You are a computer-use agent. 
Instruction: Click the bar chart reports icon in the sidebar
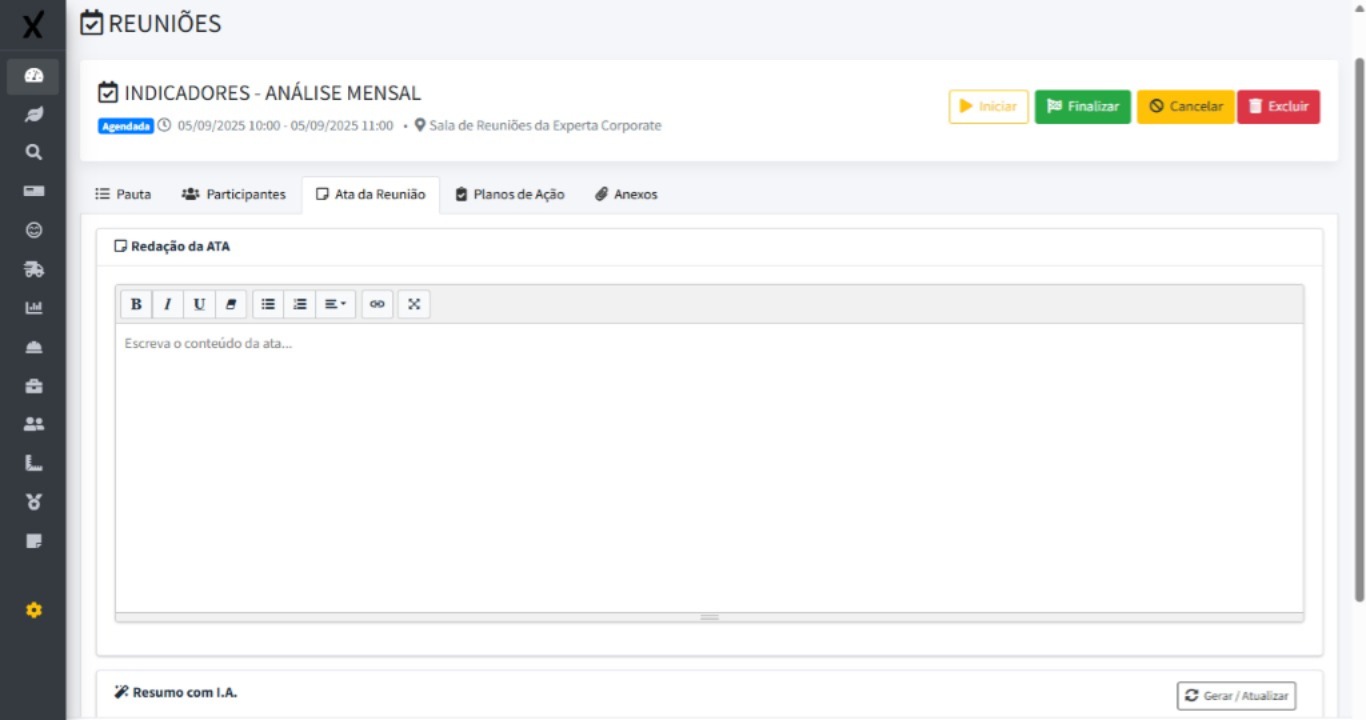pyautogui.click(x=33, y=307)
